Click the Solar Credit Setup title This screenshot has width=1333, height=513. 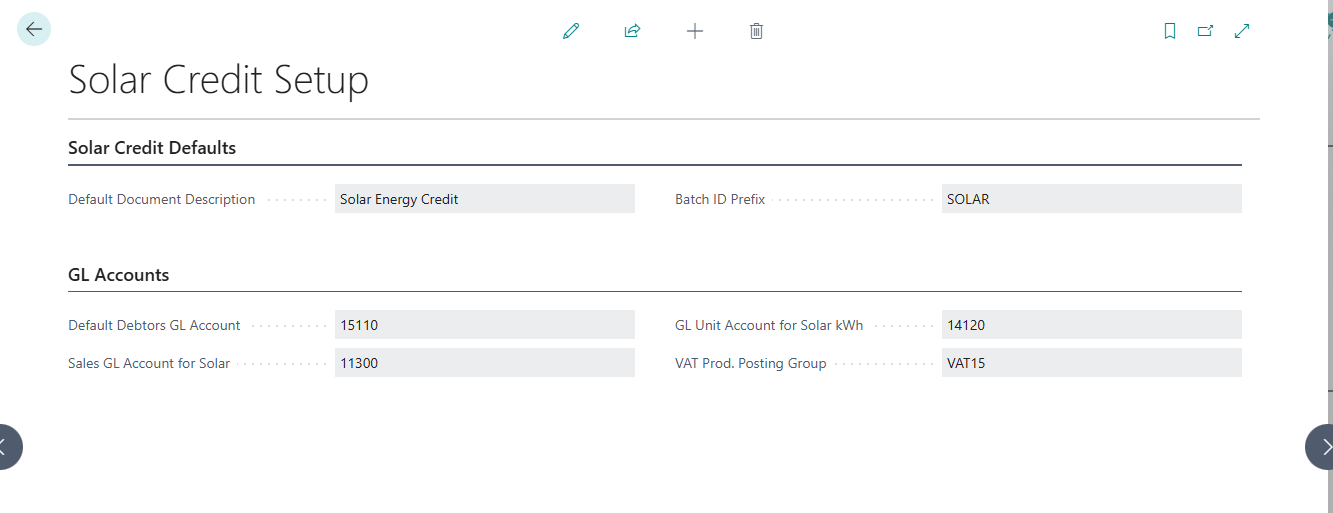[219, 80]
